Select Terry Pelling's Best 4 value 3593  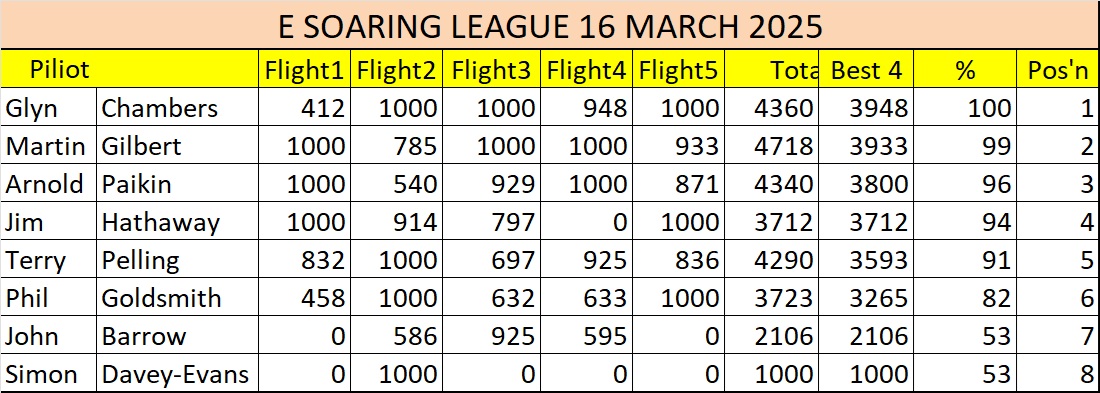[x=866, y=260]
